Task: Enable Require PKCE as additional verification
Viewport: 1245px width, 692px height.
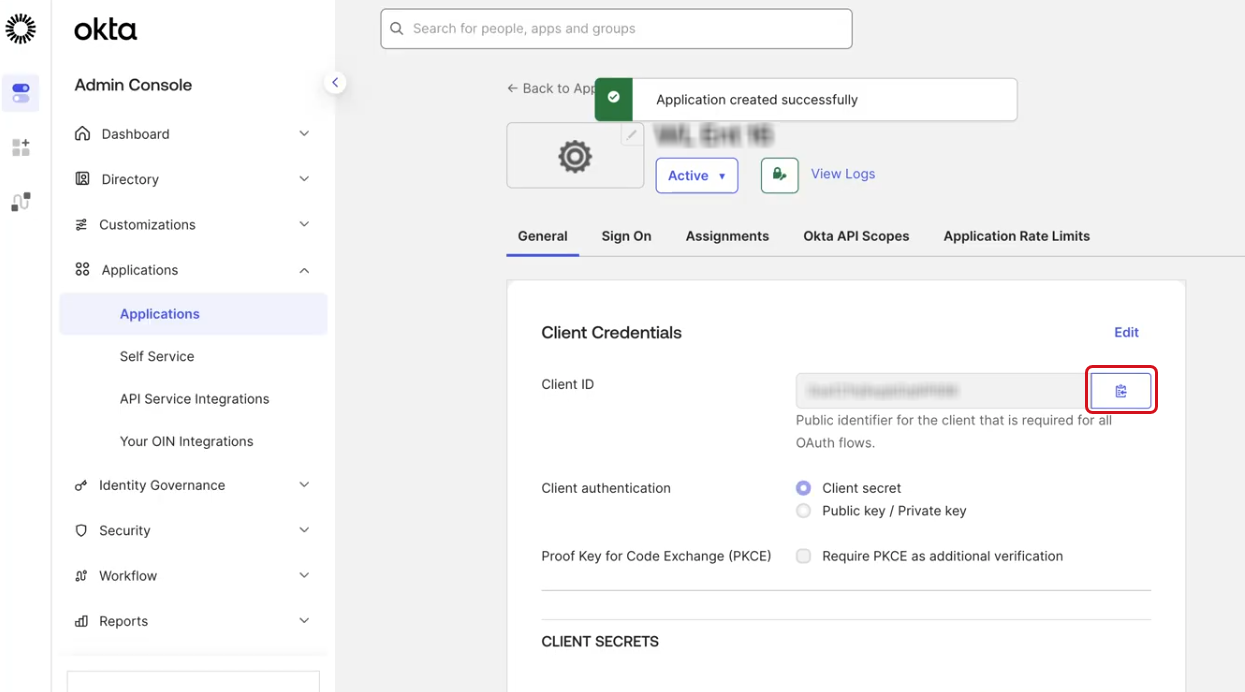Action: (803, 556)
